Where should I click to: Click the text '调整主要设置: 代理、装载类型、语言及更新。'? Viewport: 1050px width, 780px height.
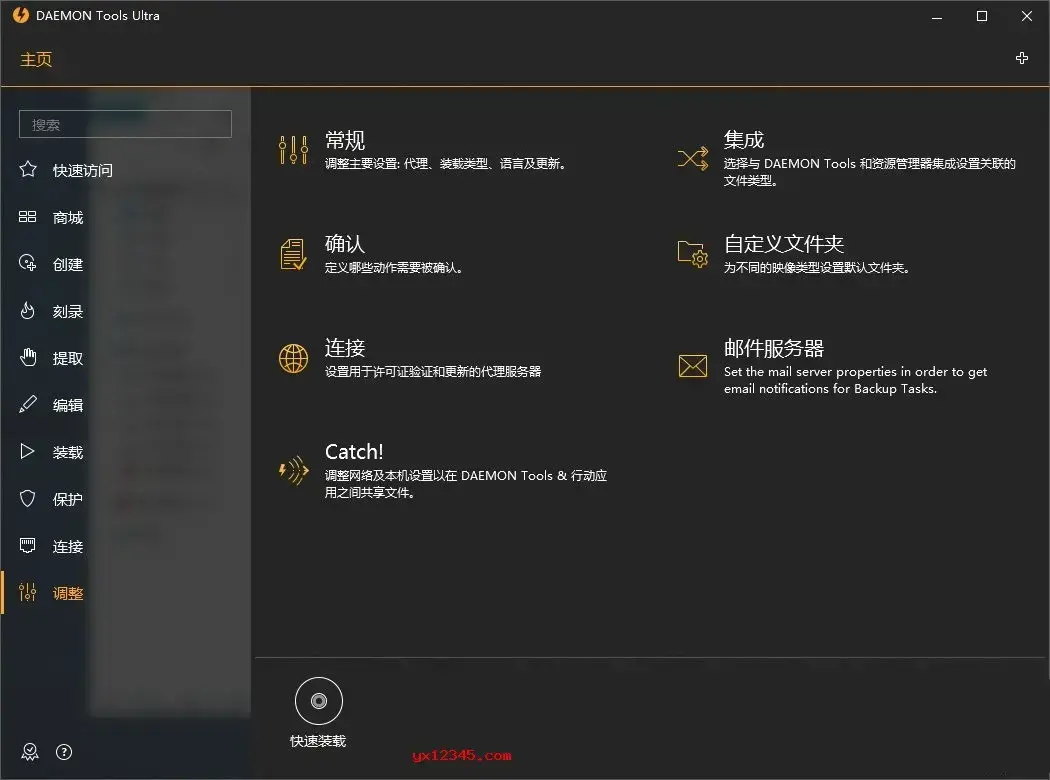coord(446,164)
